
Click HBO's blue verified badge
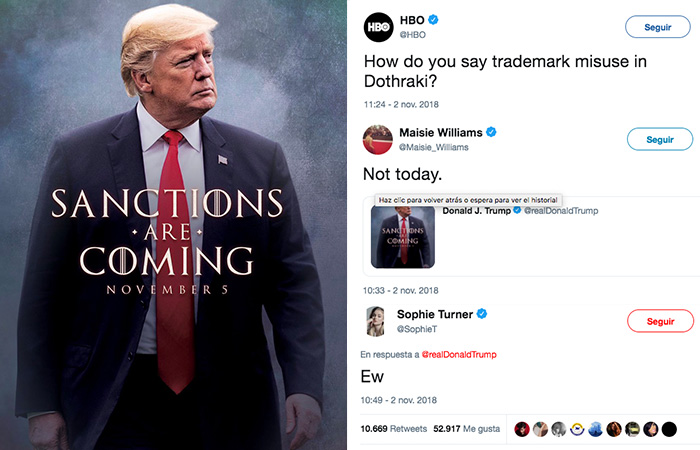[433, 20]
